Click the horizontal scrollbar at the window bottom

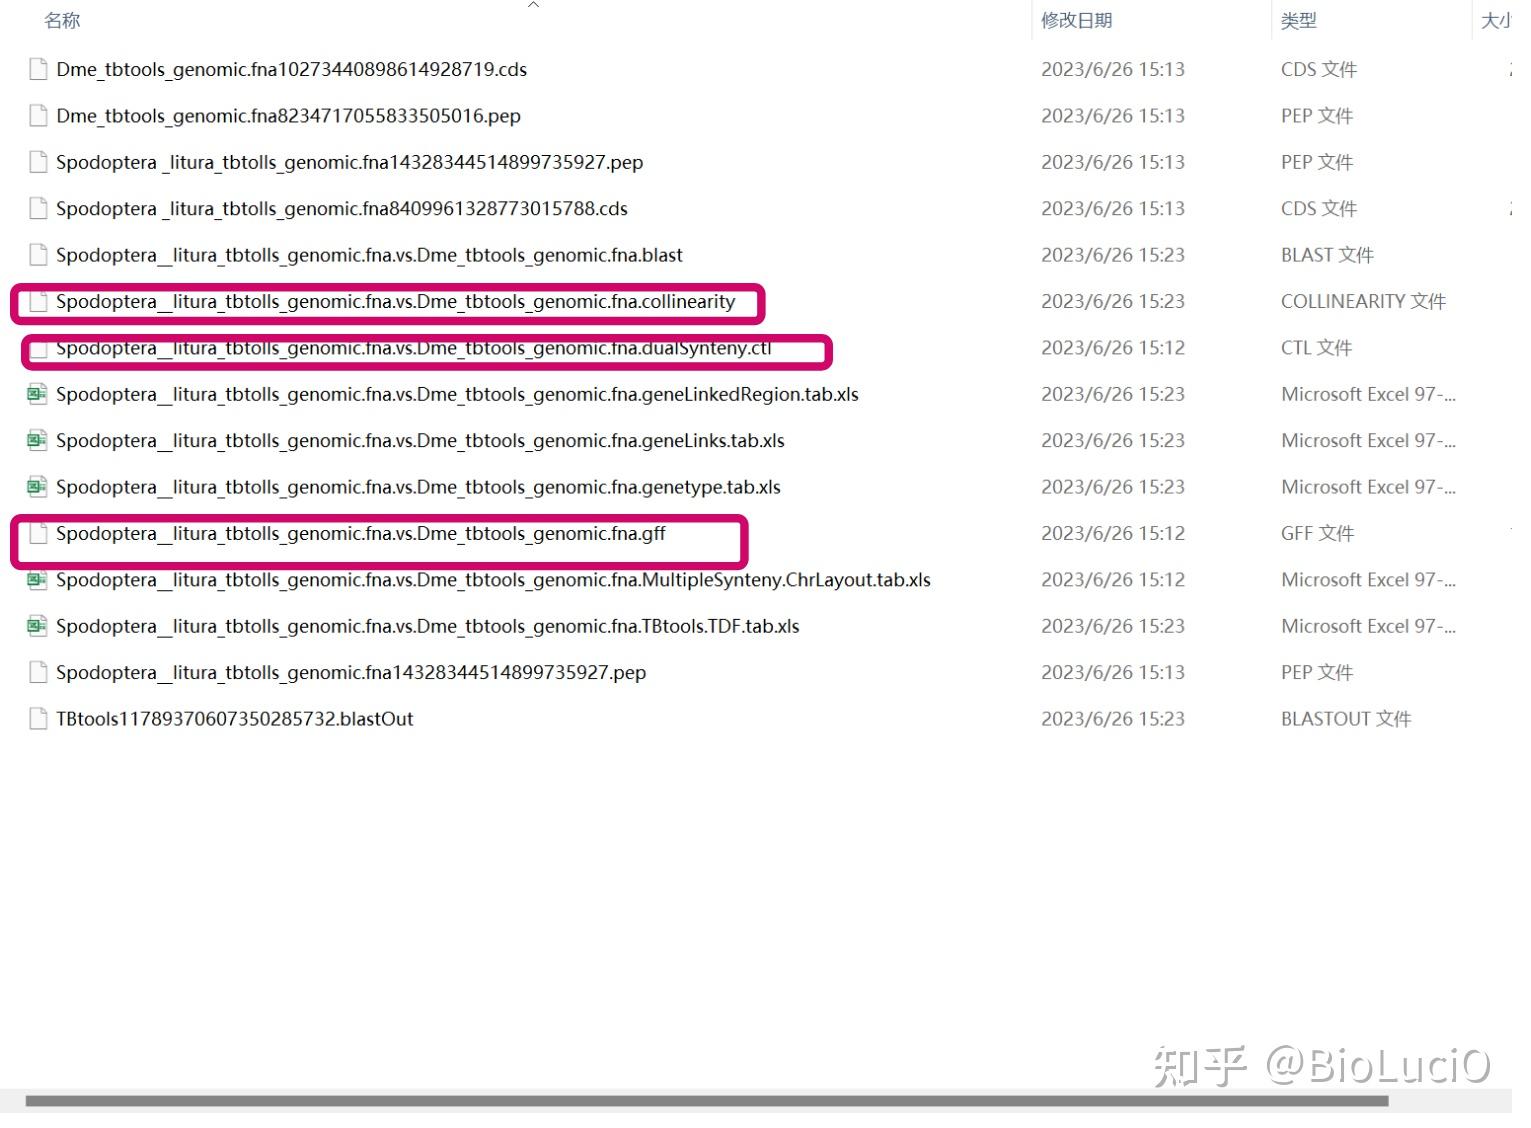[x=707, y=1101]
